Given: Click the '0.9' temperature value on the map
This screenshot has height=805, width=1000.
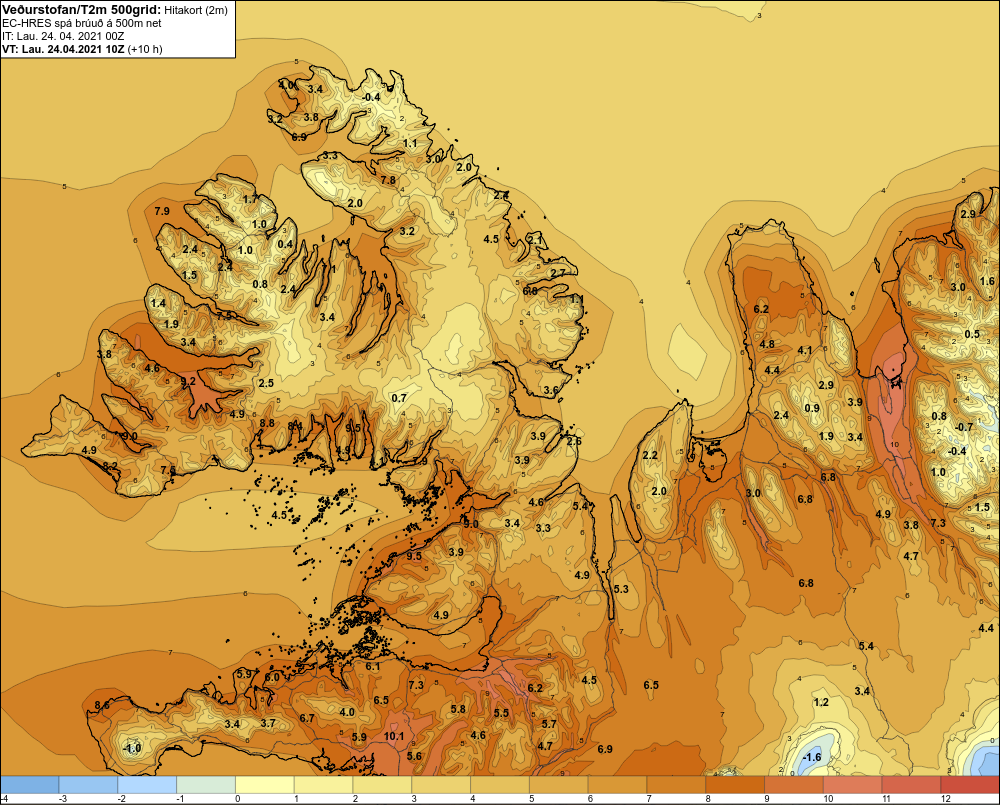Looking at the screenshot, I should 812,408.
